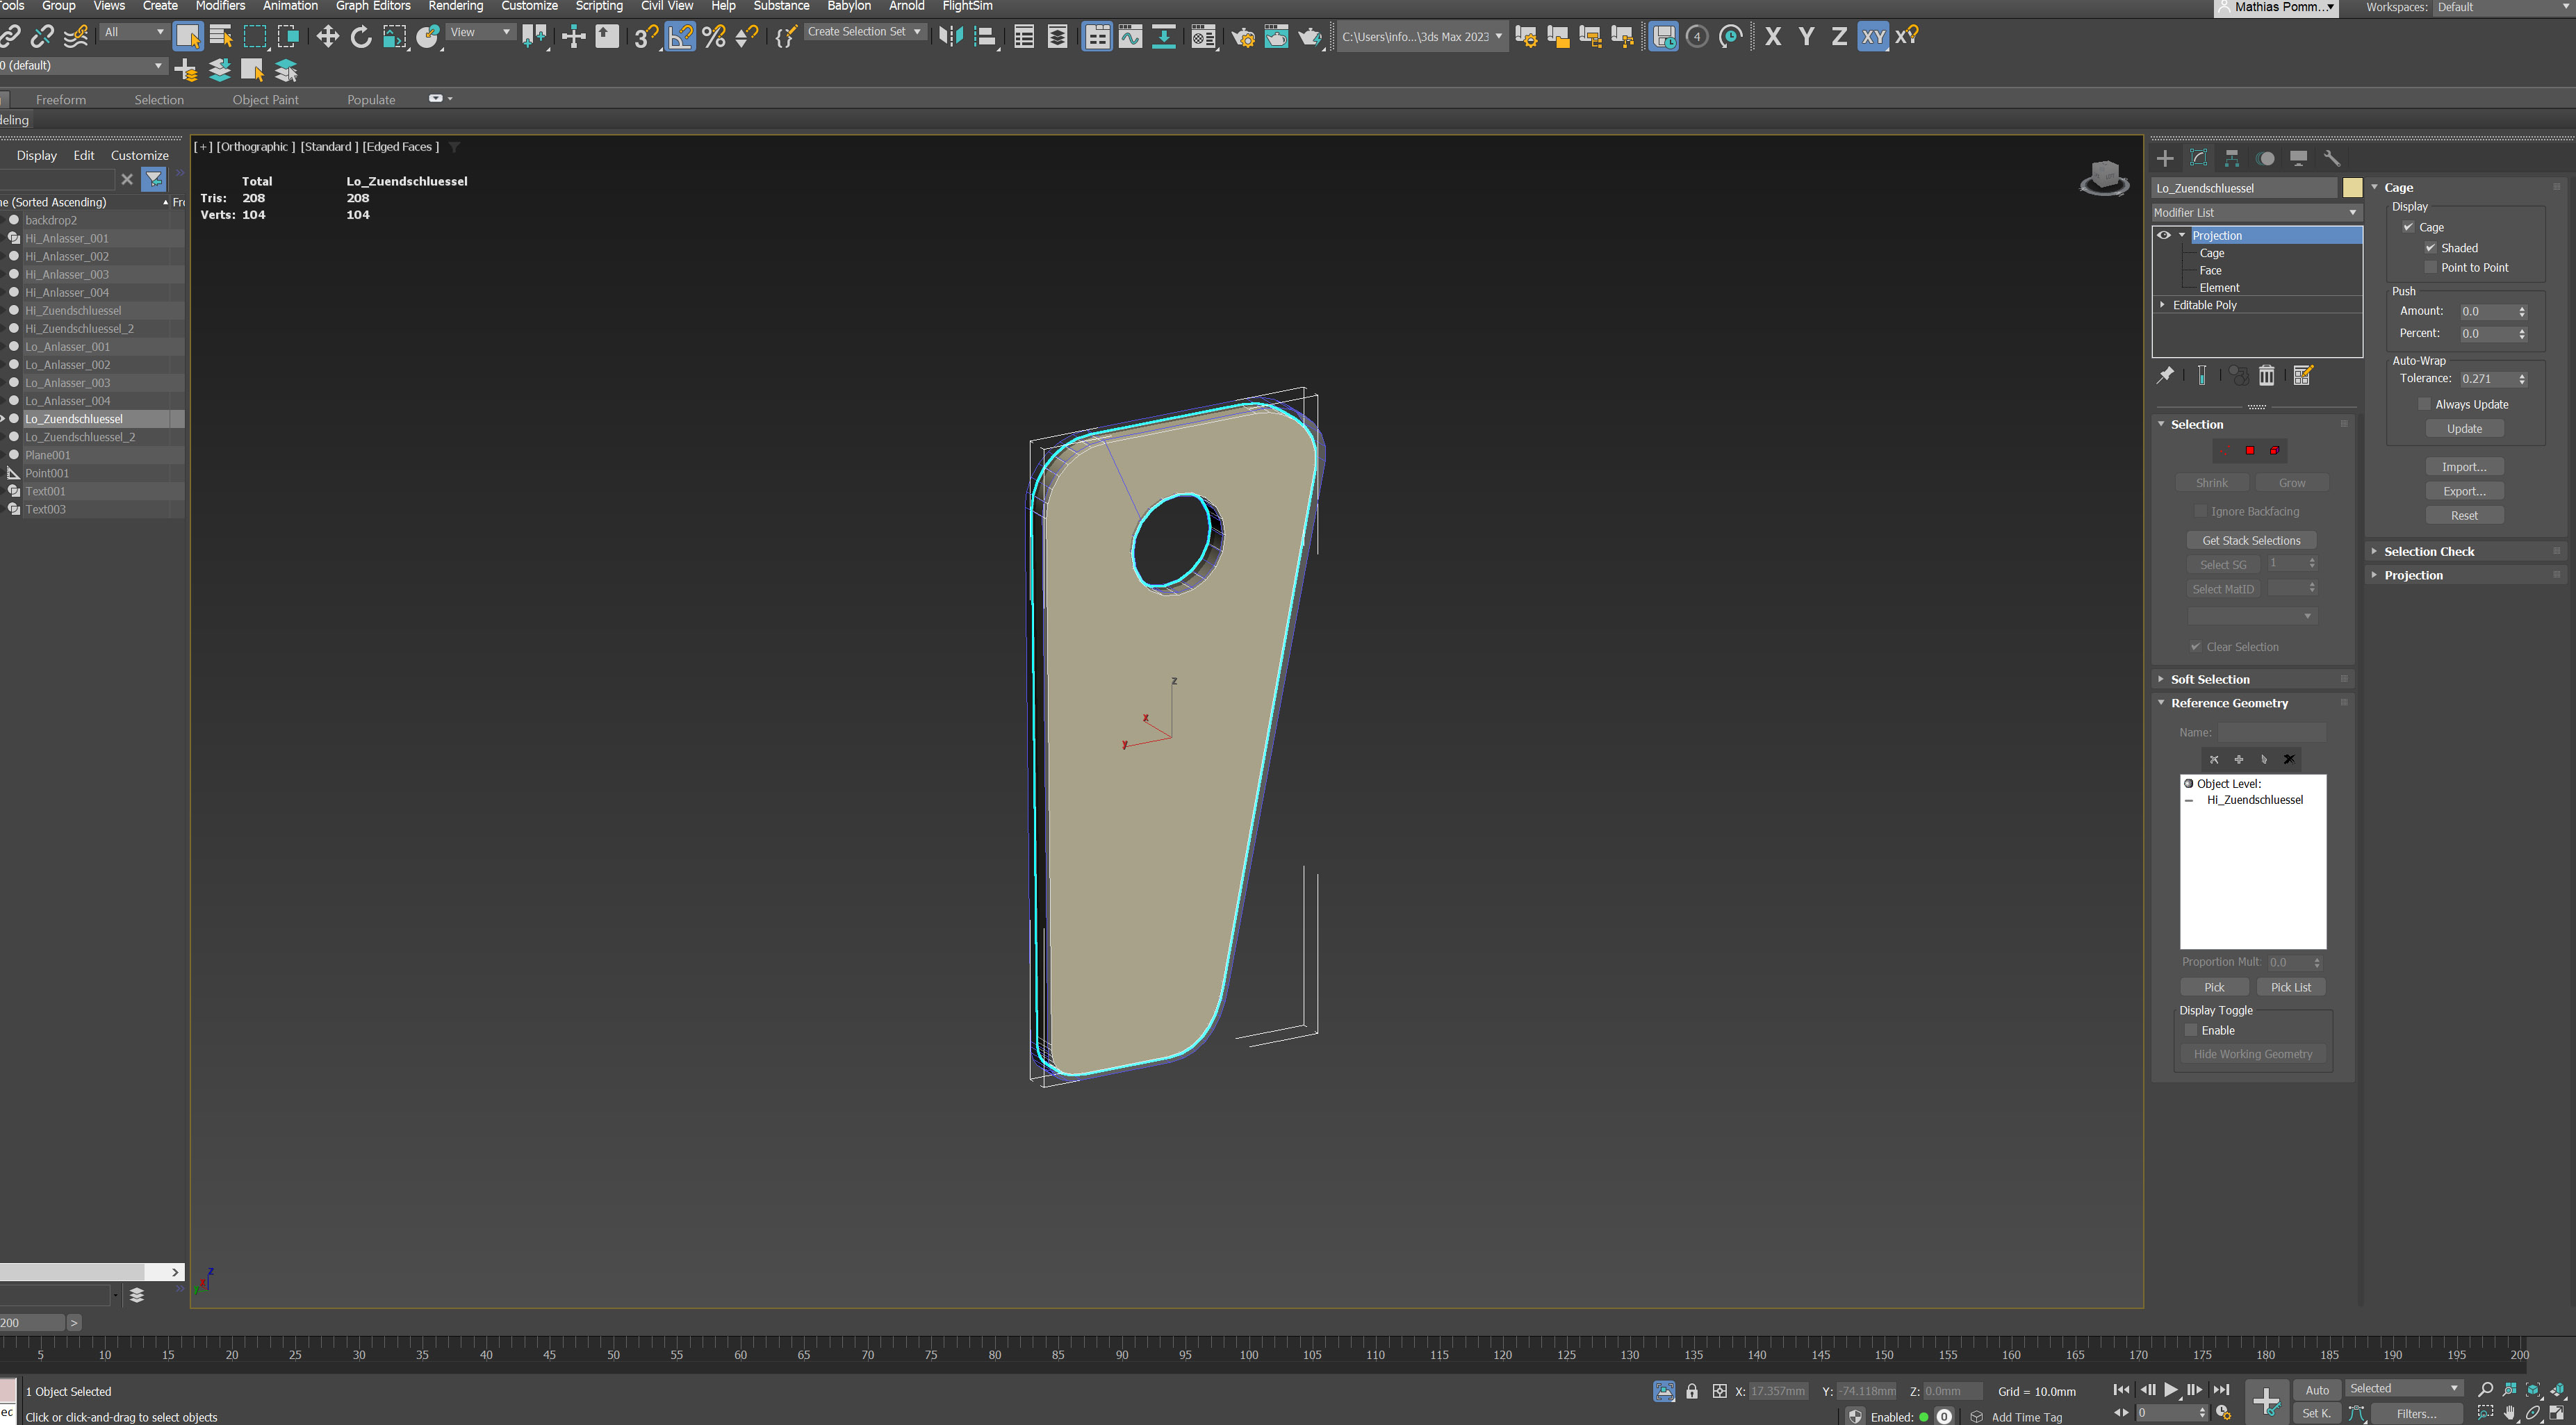This screenshot has height=1425, width=2576.
Task: Click the Pin Stack icon
Action: point(2165,375)
